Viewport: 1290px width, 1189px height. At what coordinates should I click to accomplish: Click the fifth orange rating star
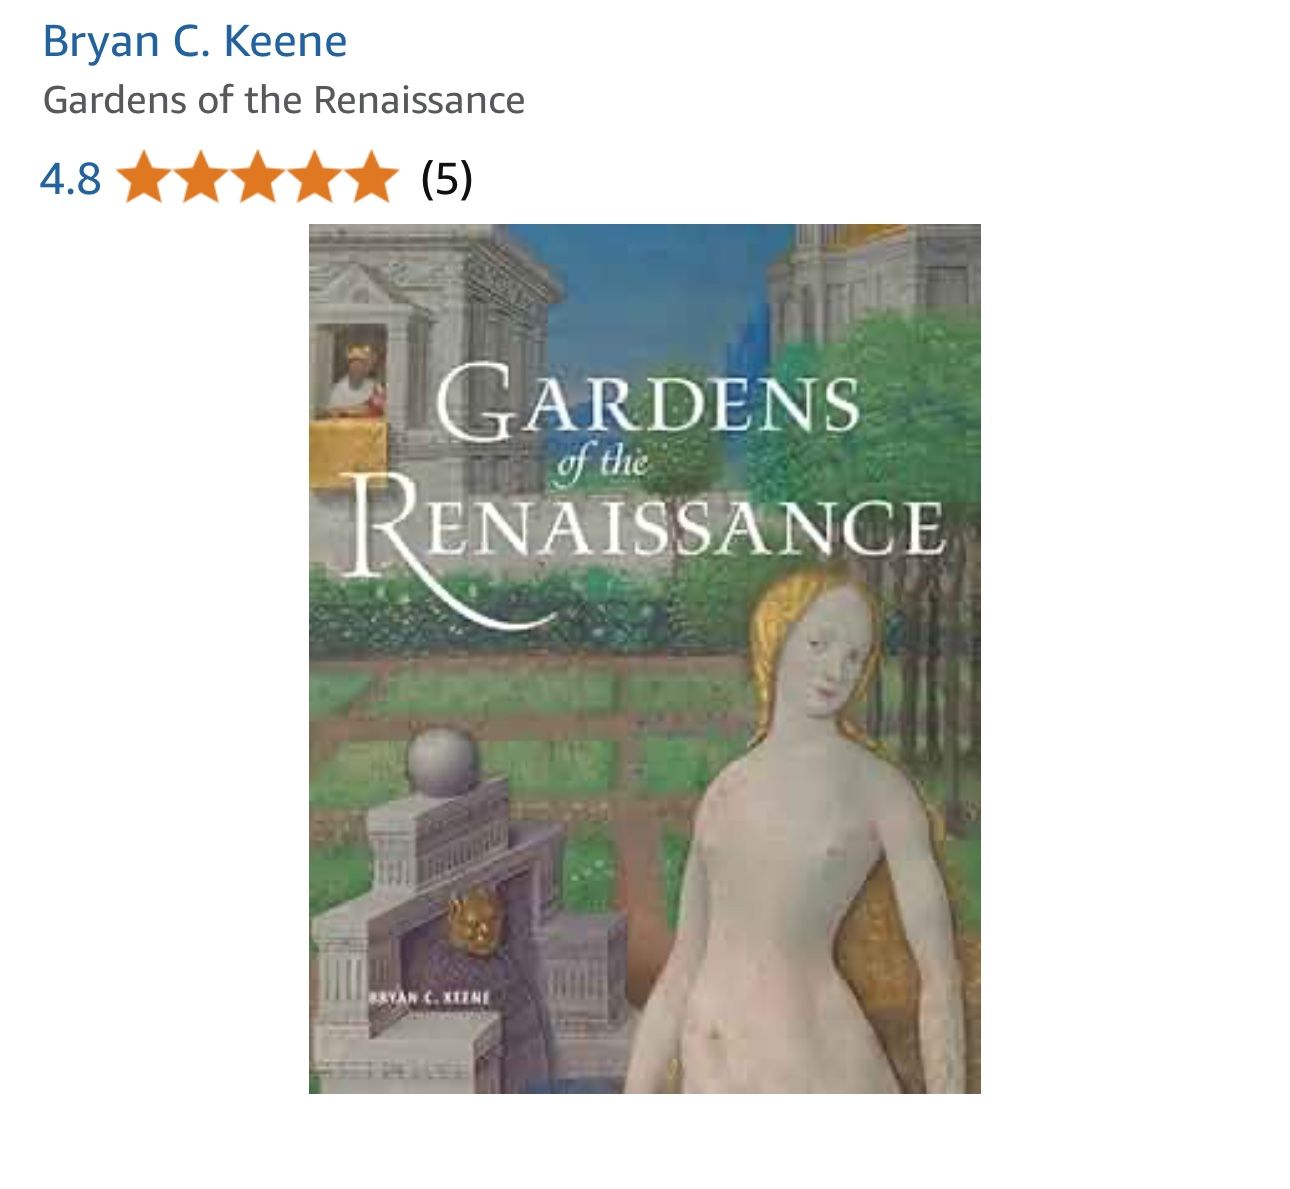[x=370, y=178]
